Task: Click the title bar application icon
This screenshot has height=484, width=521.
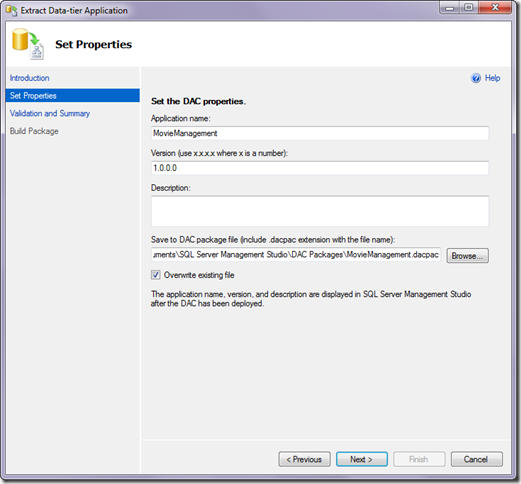Action: click(x=12, y=11)
